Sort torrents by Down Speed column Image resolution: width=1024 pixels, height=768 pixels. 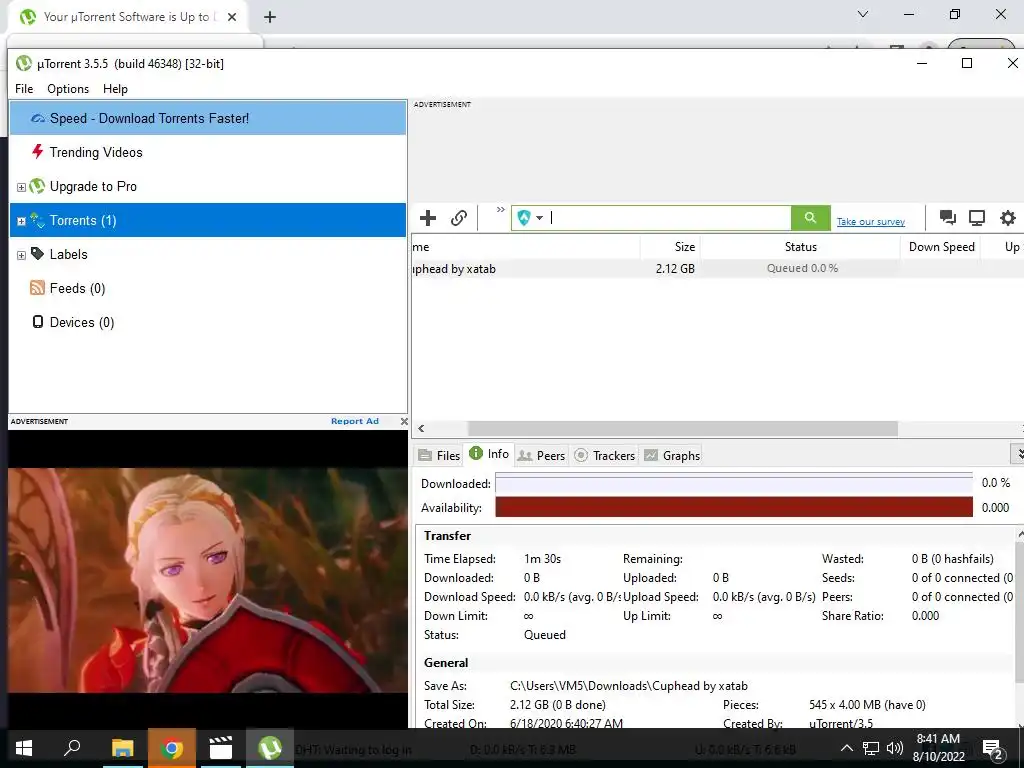click(x=940, y=247)
